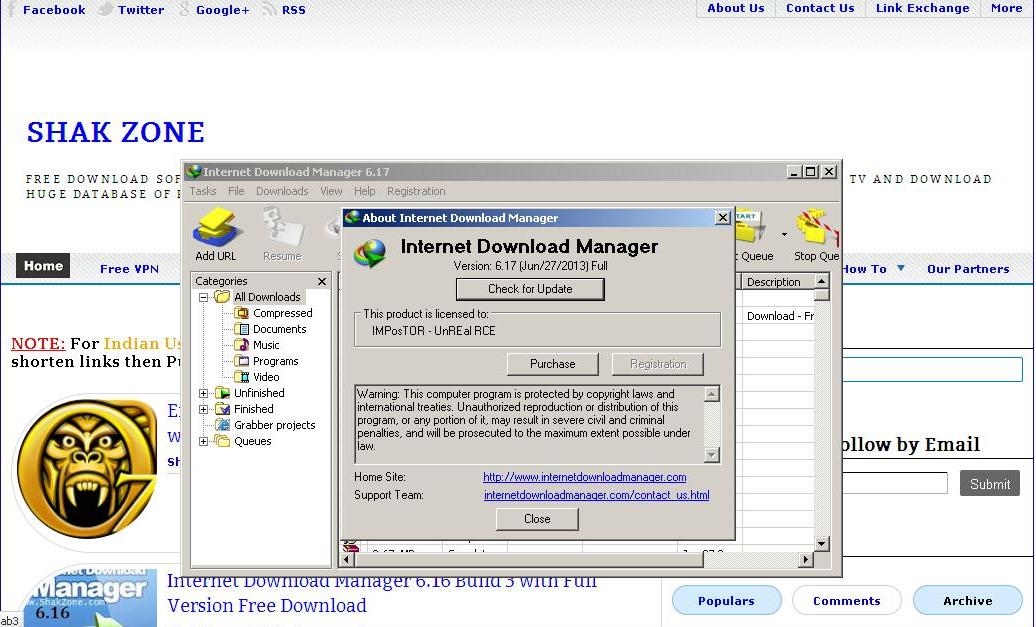The height and width of the screenshot is (627, 1036).
Task: Click the Google+ link at top
Action: coord(223,10)
